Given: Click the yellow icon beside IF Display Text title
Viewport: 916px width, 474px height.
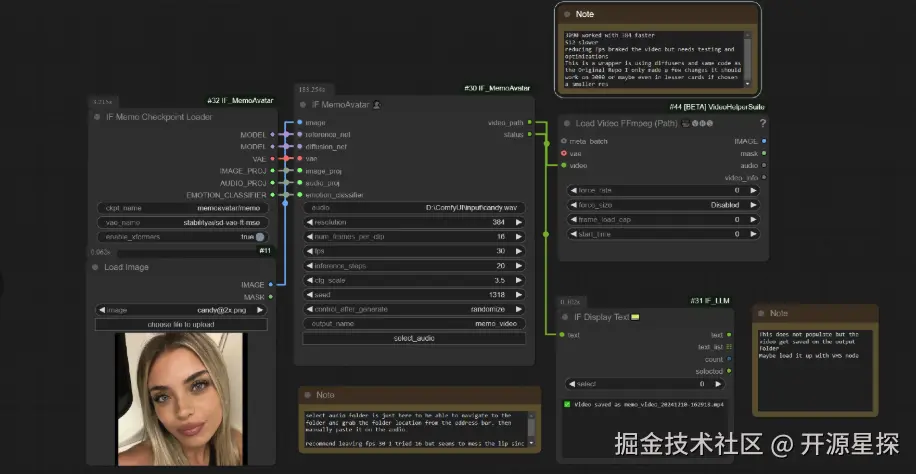Looking at the screenshot, I should pyautogui.click(x=635, y=317).
